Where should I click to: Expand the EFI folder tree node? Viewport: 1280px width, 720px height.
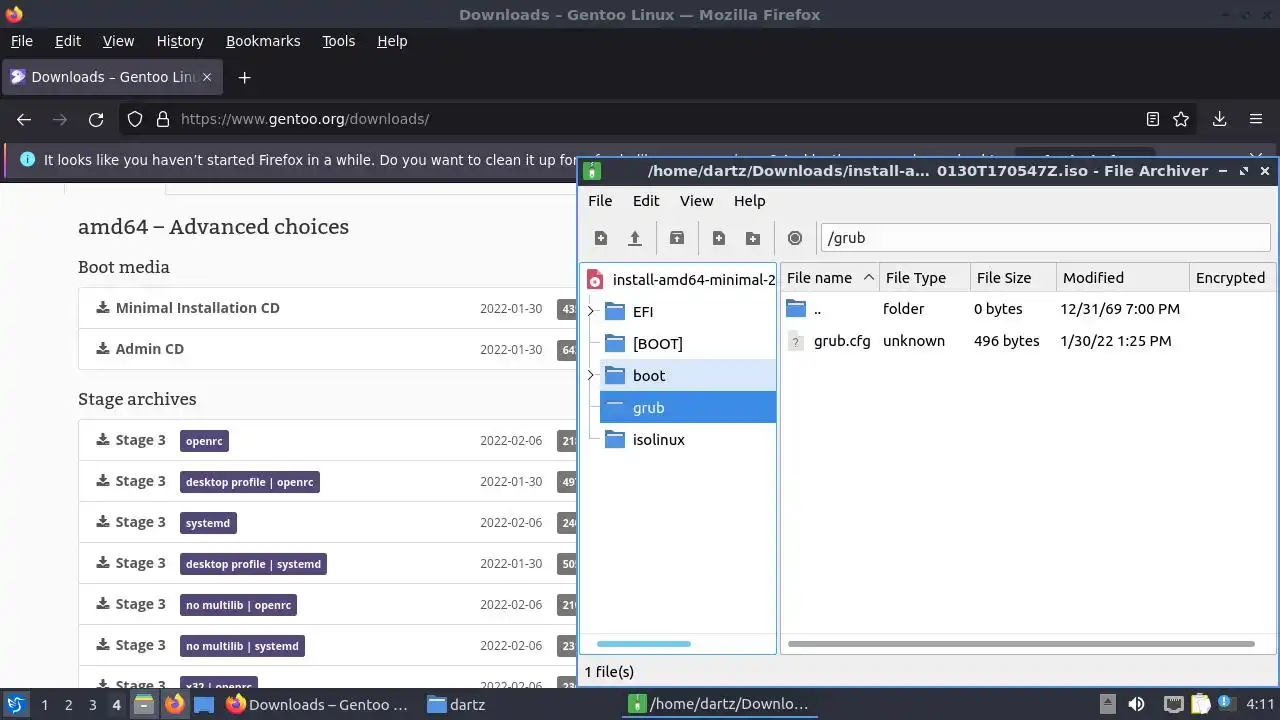pos(591,312)
